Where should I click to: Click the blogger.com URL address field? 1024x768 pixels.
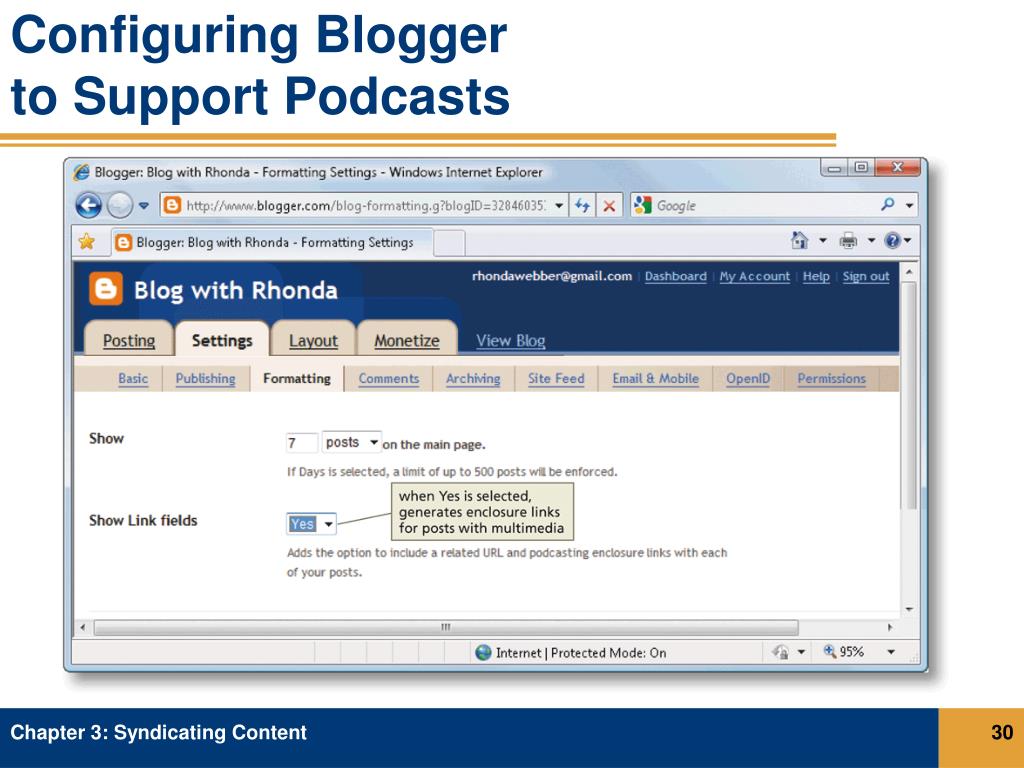pos(366,206)
